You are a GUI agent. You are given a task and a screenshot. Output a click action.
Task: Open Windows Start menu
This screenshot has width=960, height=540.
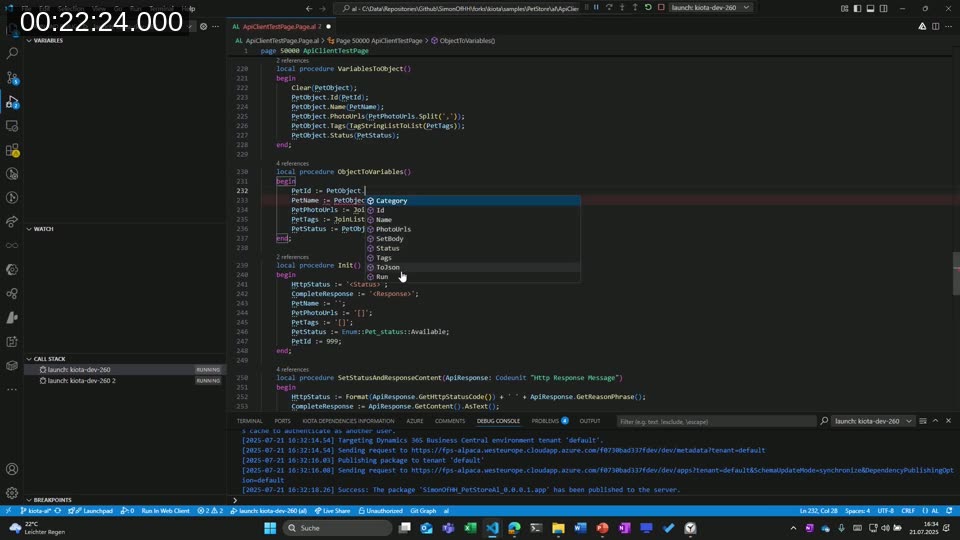[x=270, y=528]
